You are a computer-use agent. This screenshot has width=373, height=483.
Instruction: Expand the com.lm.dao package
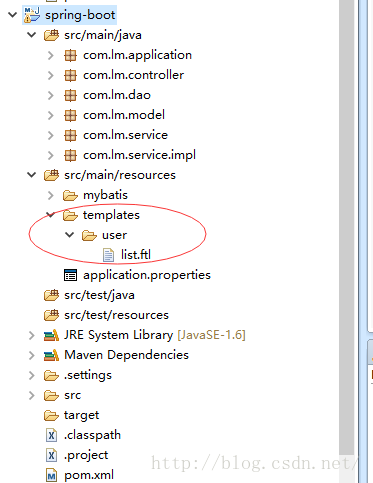[51, 95]
